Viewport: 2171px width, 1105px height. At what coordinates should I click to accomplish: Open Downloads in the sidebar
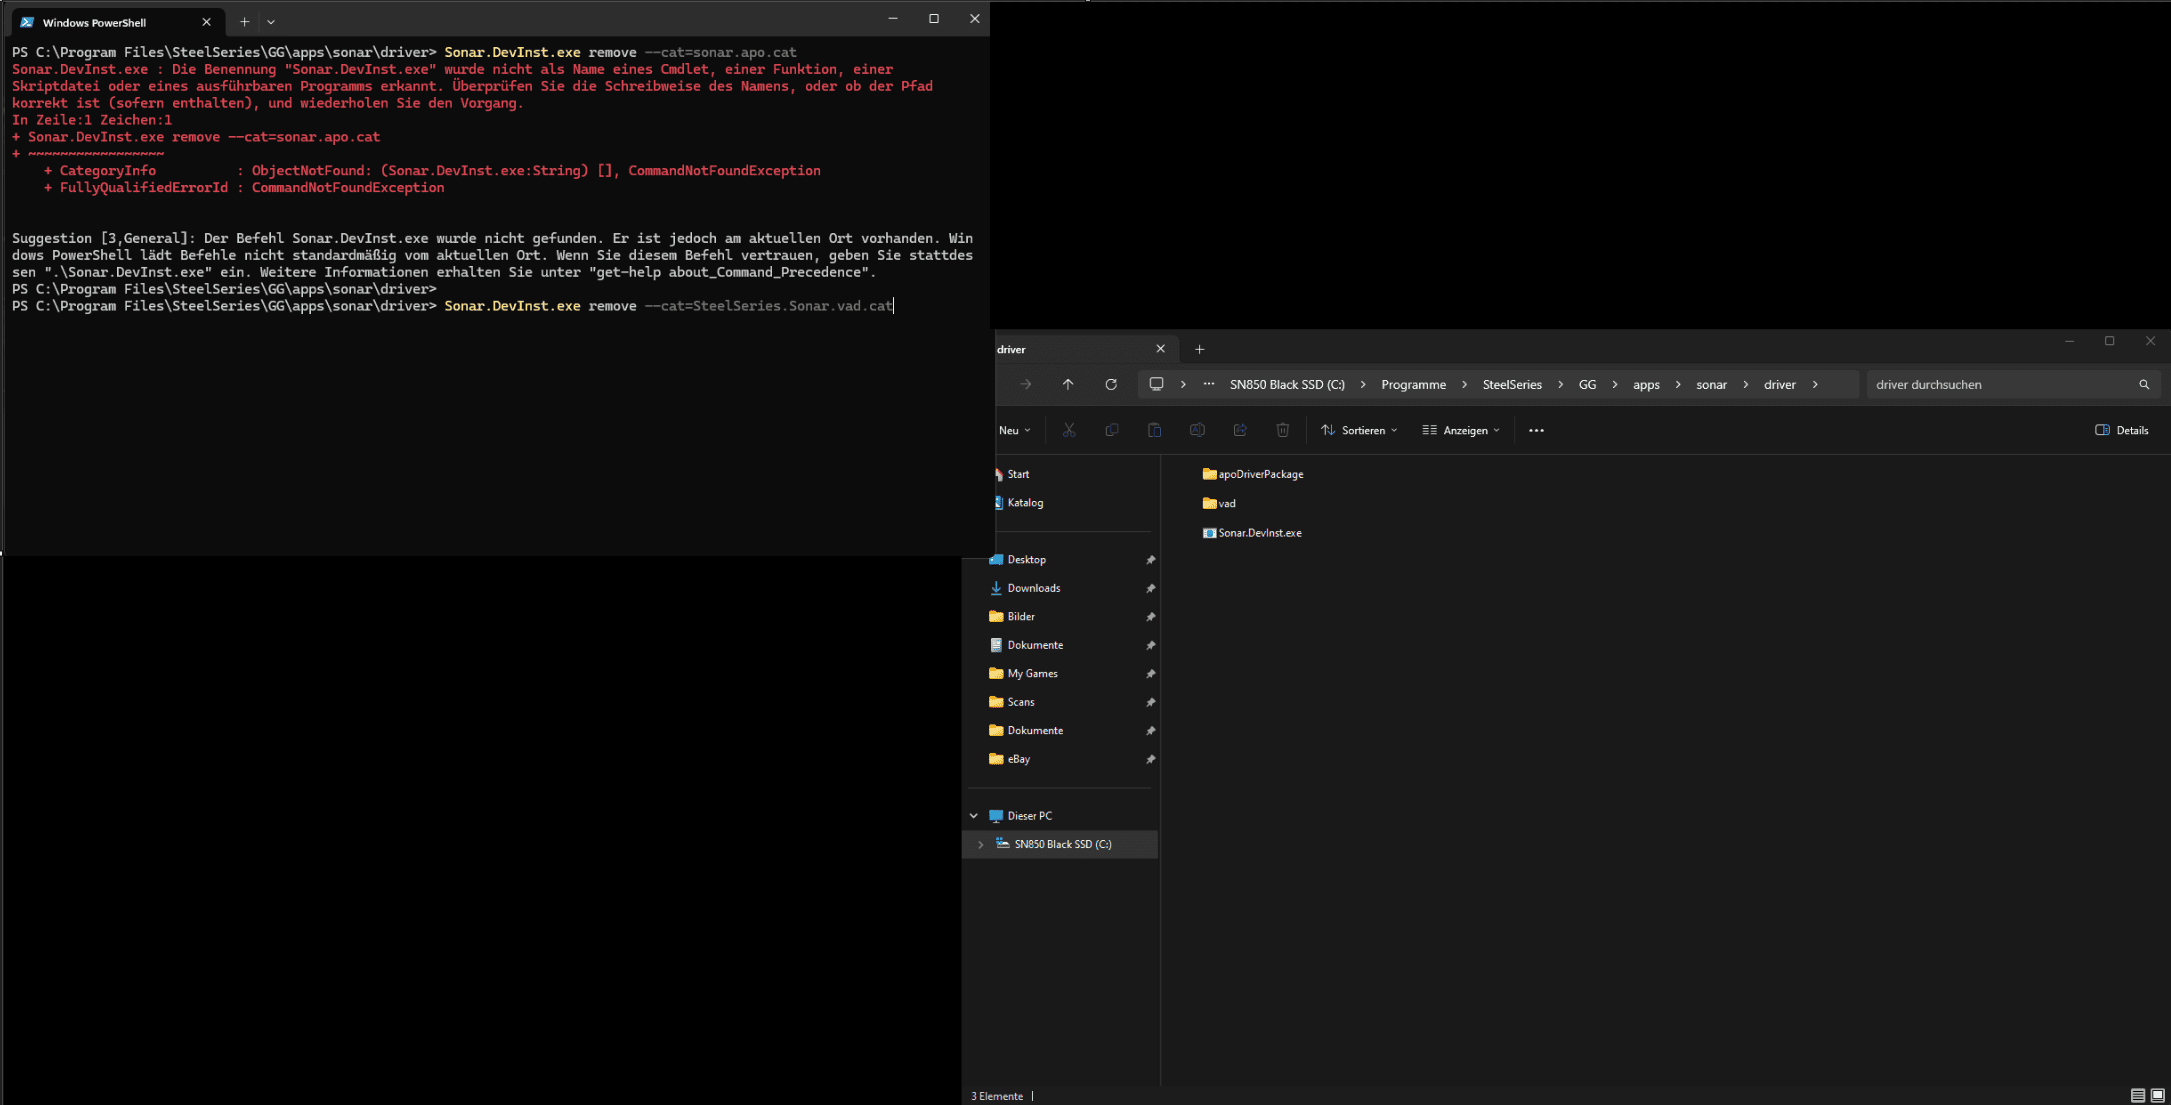pos(1033,588)
